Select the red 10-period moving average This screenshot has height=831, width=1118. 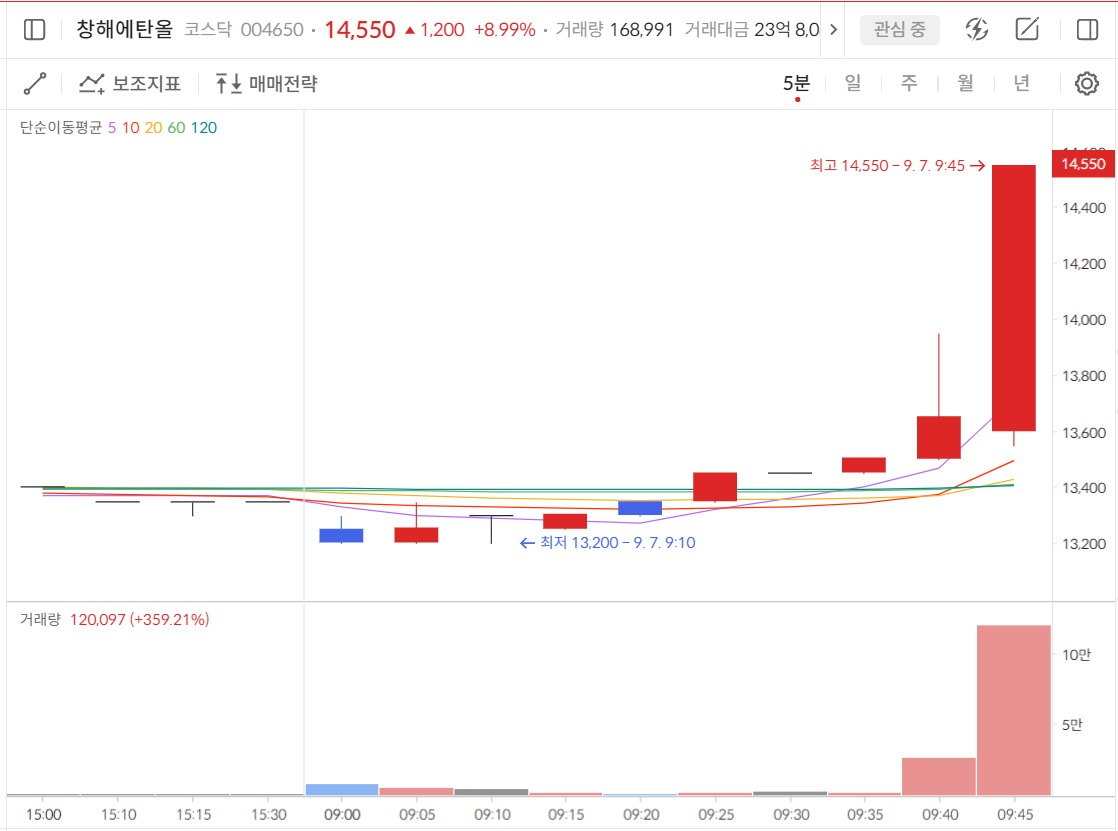coord(130,128)
